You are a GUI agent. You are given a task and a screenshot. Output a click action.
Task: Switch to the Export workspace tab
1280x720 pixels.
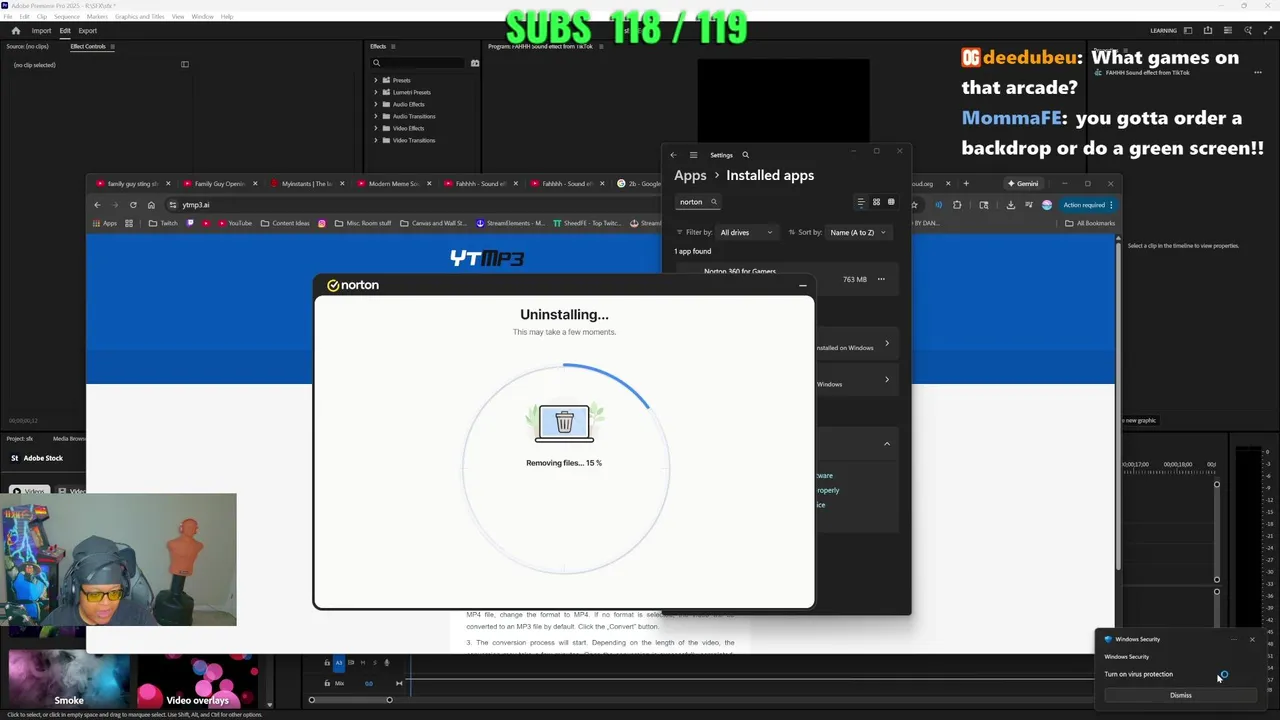point(88,31)
